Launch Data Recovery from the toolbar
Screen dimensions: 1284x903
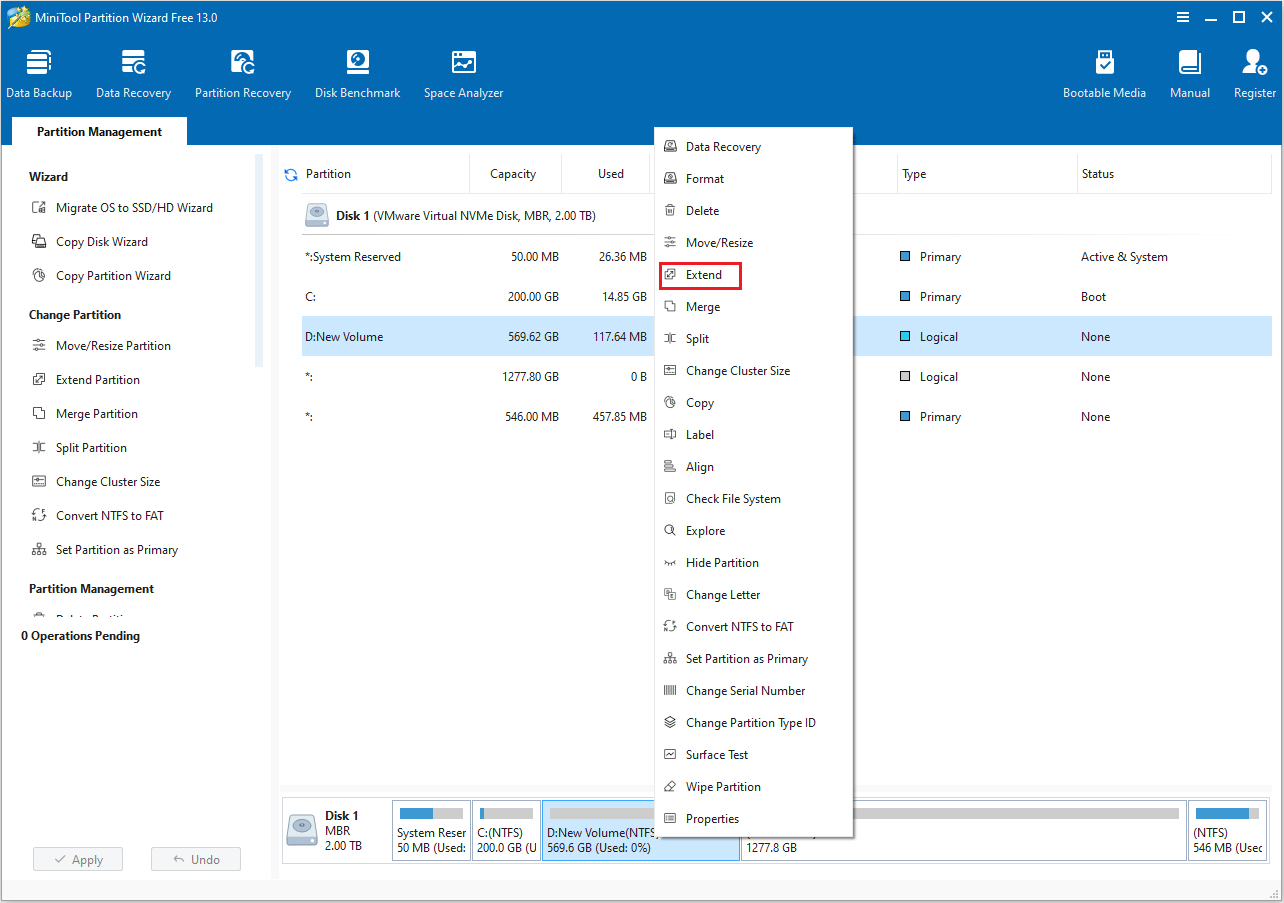(x=133, y=75)
